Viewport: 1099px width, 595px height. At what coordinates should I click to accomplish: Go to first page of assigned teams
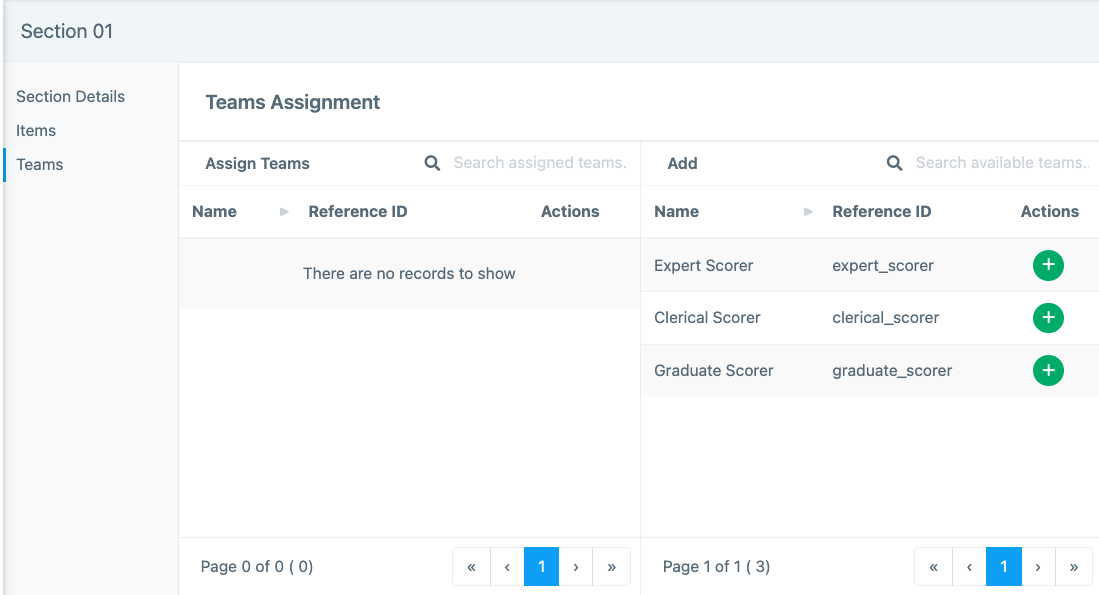click(471, 567)
